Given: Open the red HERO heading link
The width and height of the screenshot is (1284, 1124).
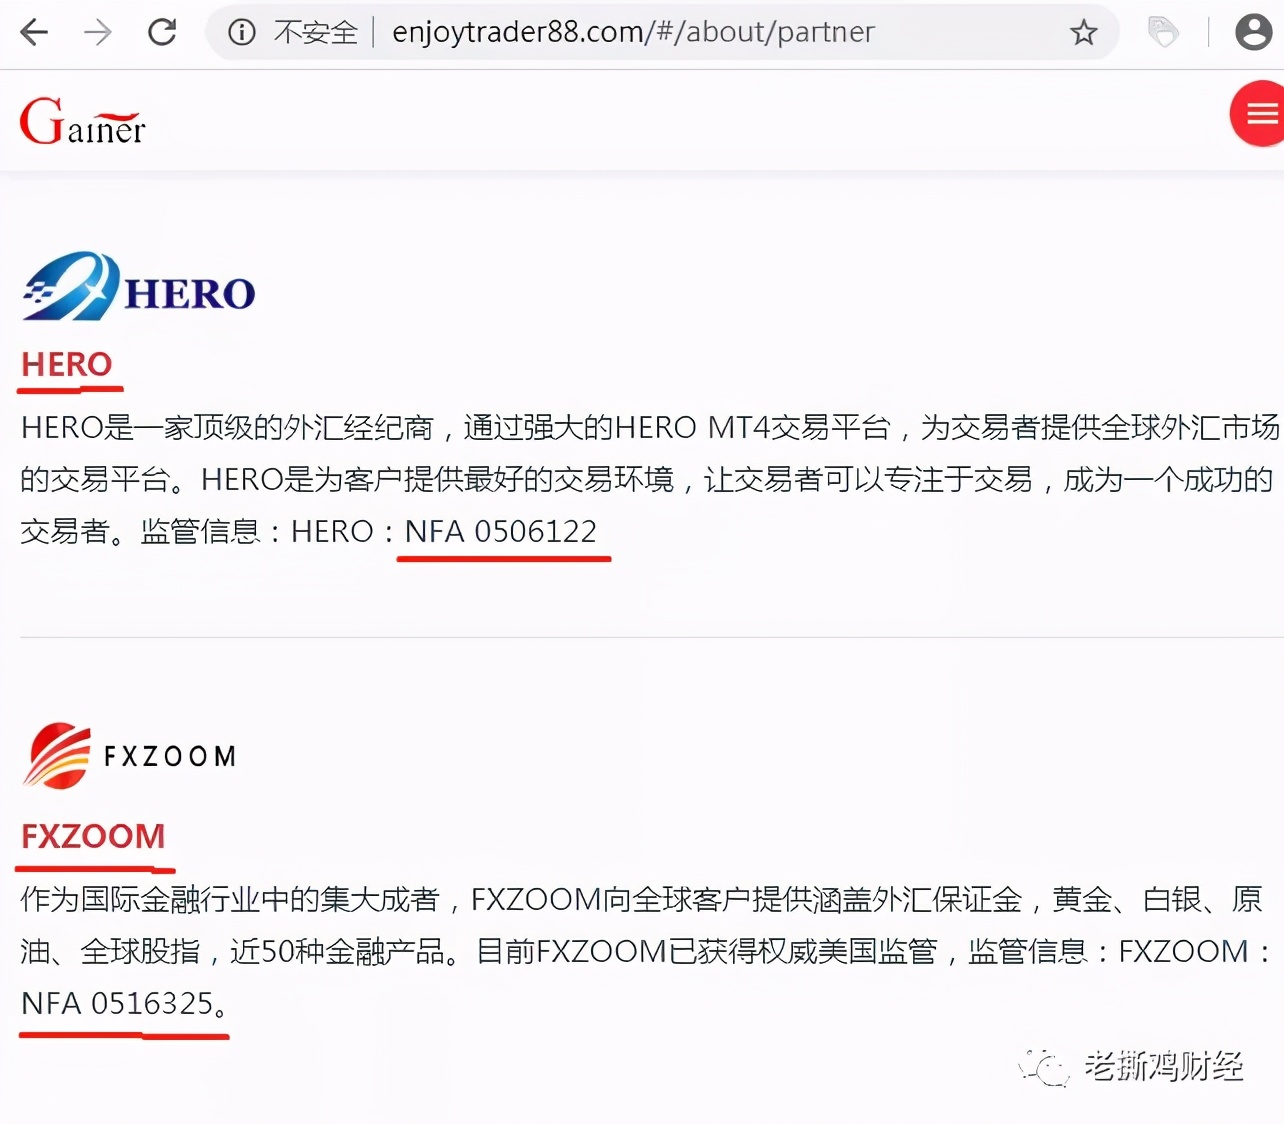Looking at the screenshot, I should pos(67,364).
